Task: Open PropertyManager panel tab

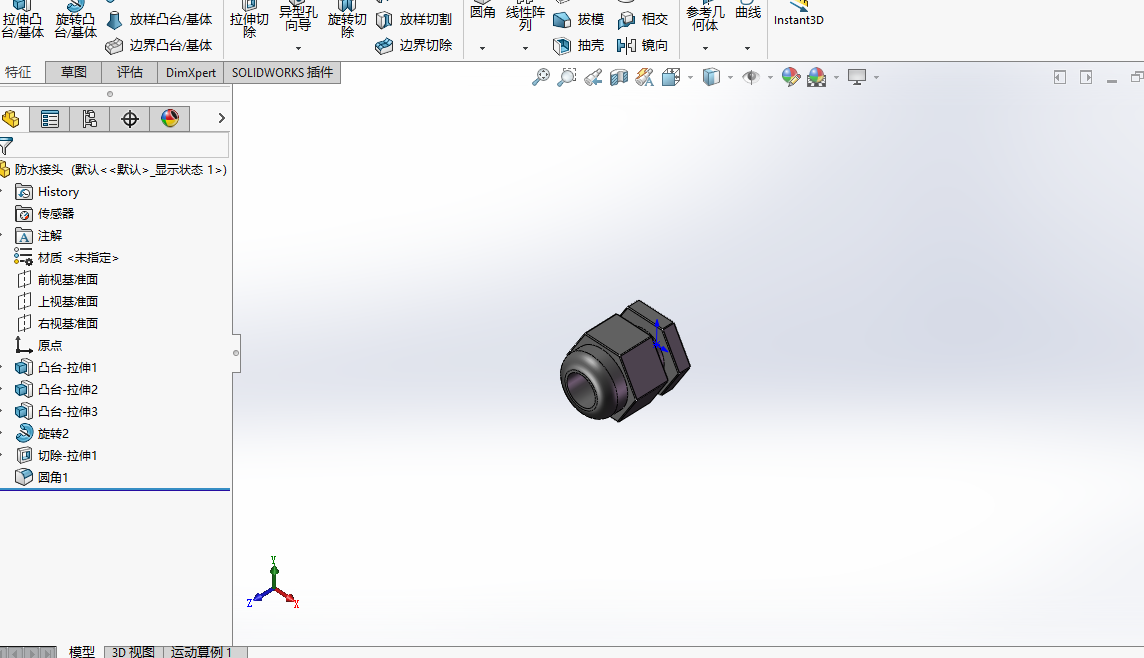Action: (50, 119)
